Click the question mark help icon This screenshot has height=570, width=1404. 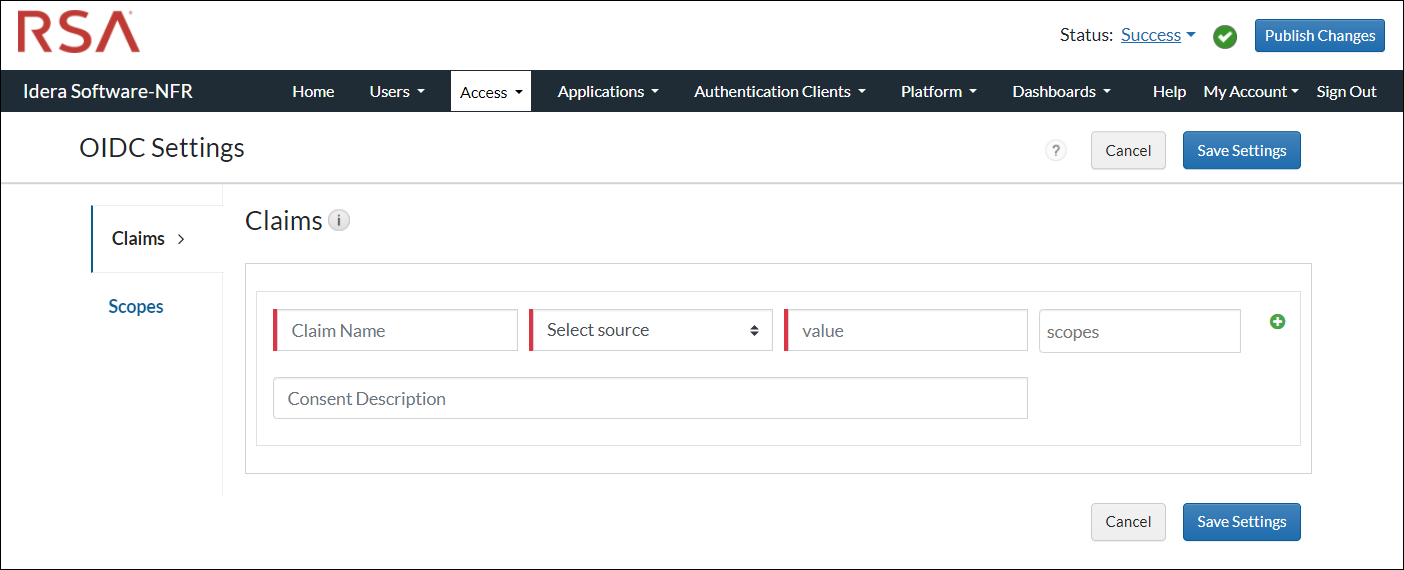[1056, 151]
